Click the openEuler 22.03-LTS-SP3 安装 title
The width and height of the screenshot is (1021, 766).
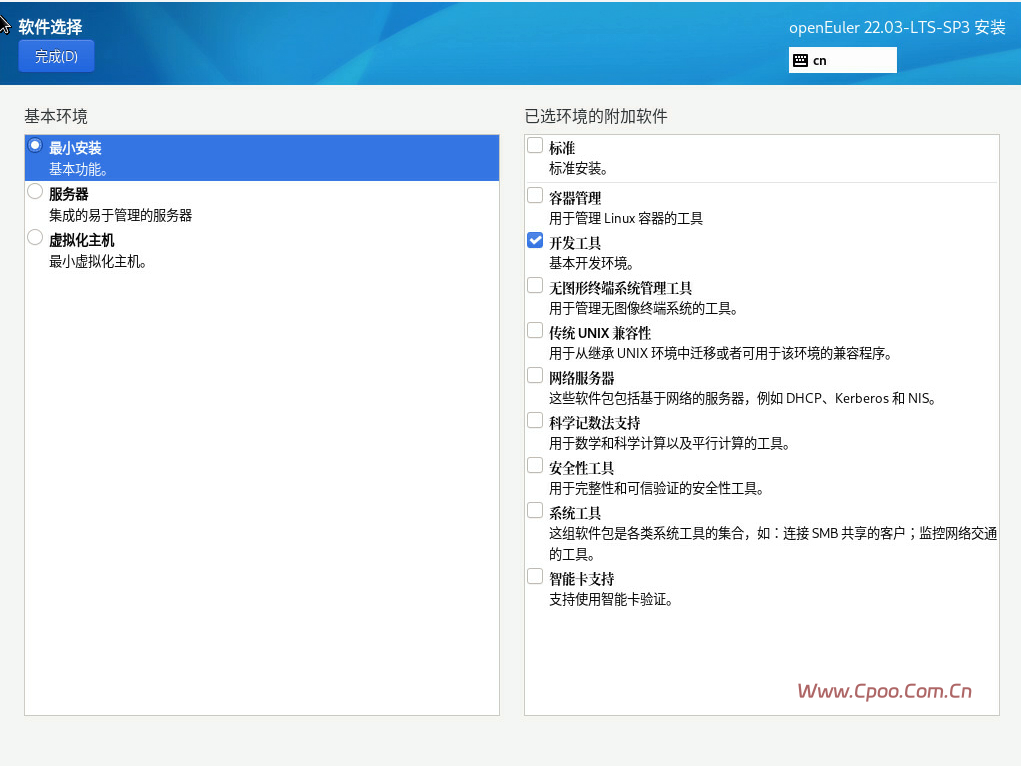click(897, 27)
